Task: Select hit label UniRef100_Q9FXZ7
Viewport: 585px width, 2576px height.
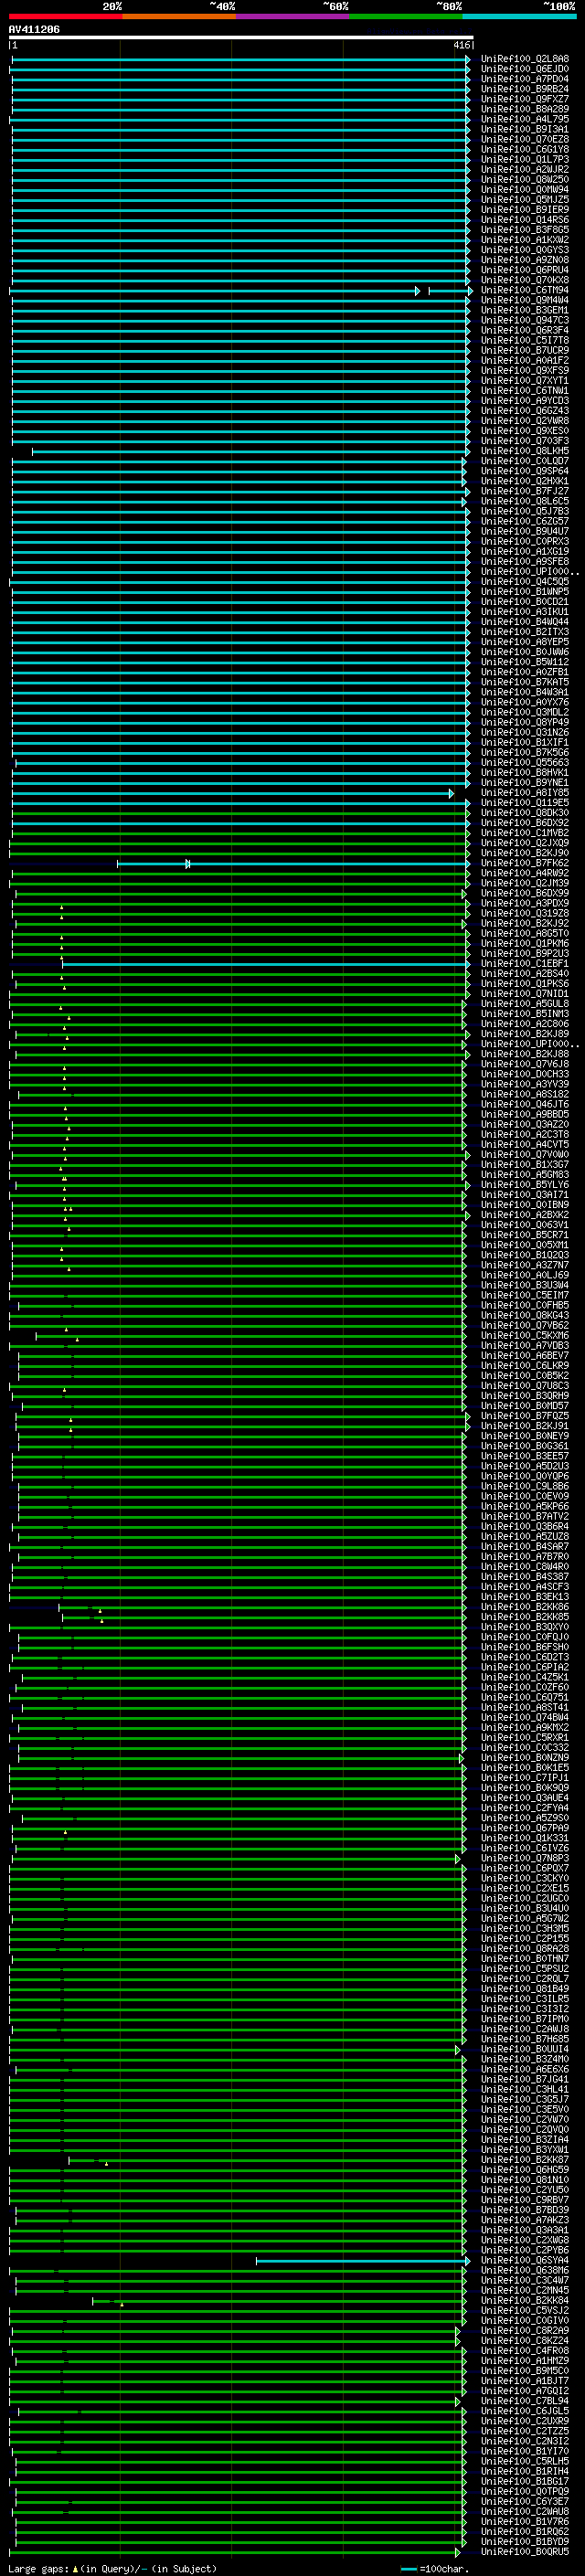Action: coord(524,99)
